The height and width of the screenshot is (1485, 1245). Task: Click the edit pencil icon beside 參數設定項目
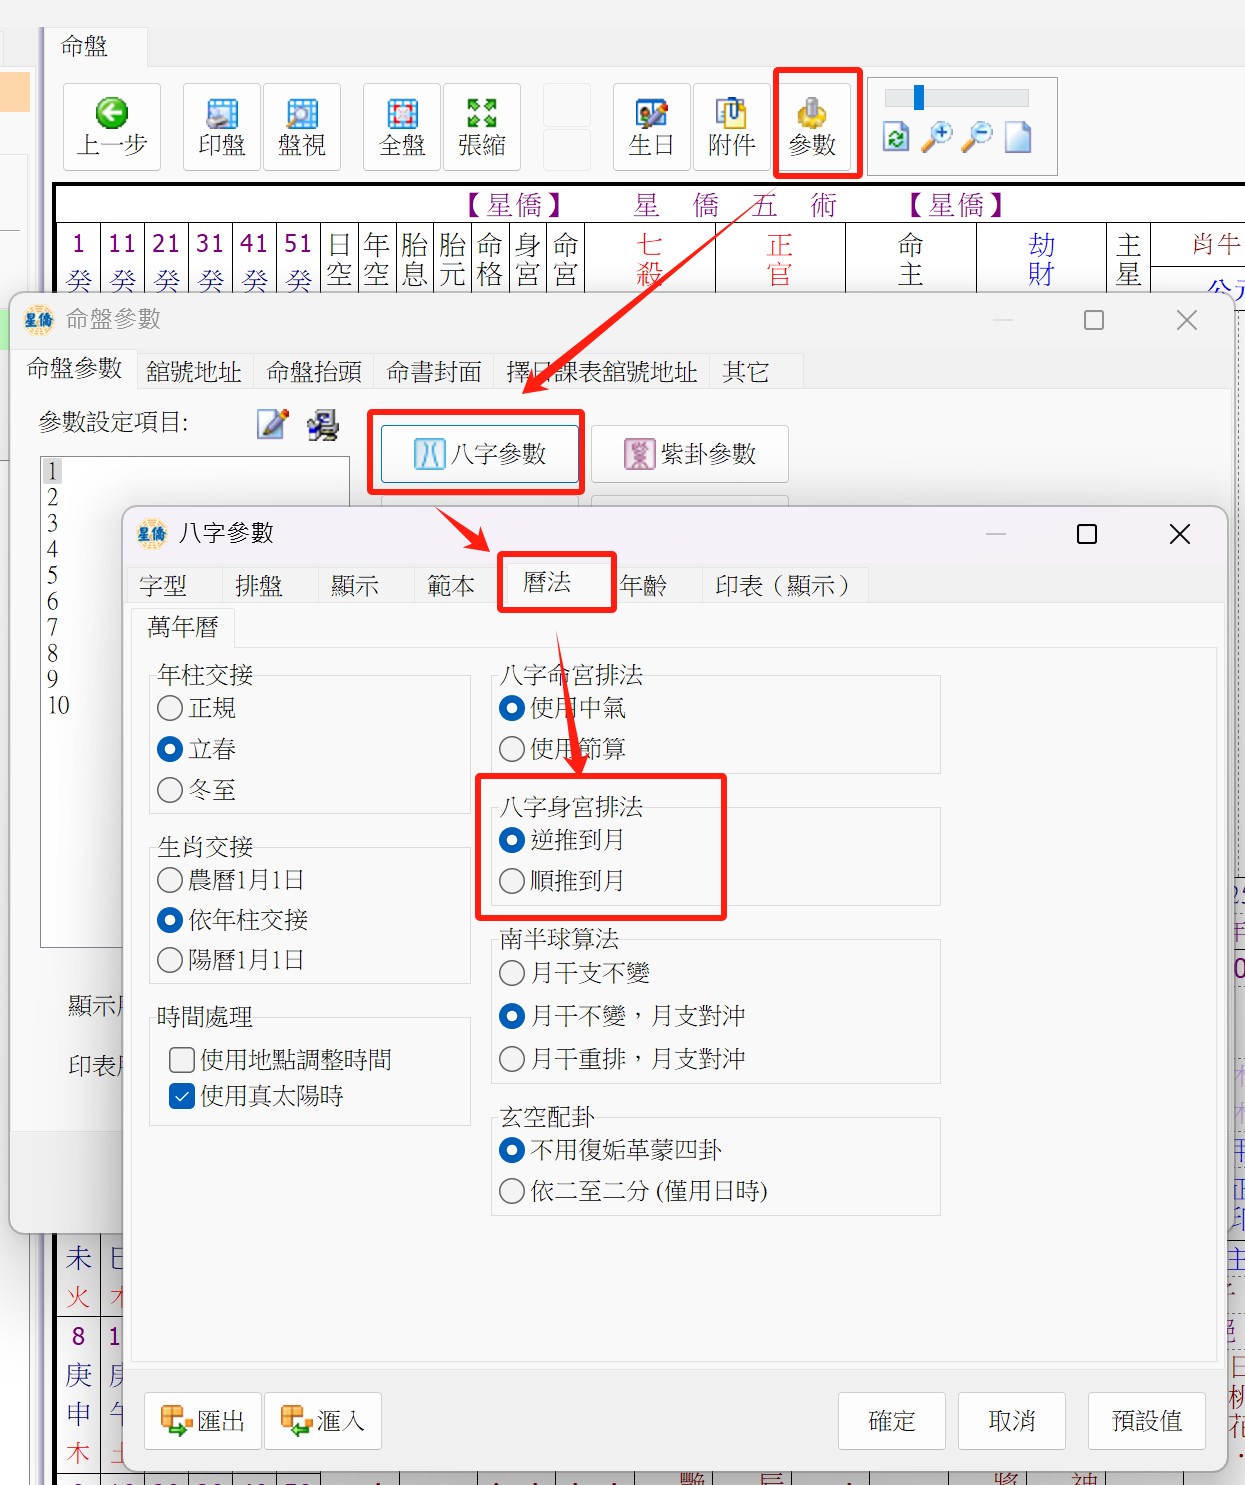273,424
